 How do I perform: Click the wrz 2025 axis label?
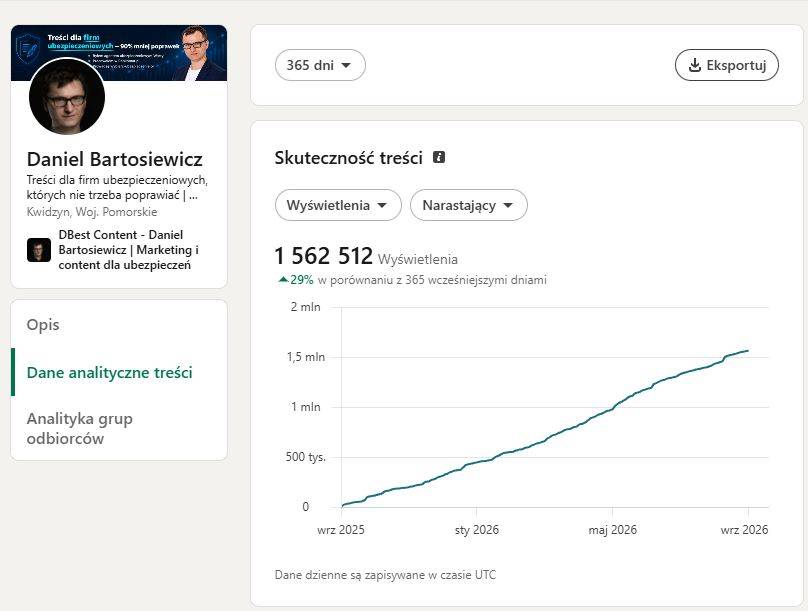[341, 530]
